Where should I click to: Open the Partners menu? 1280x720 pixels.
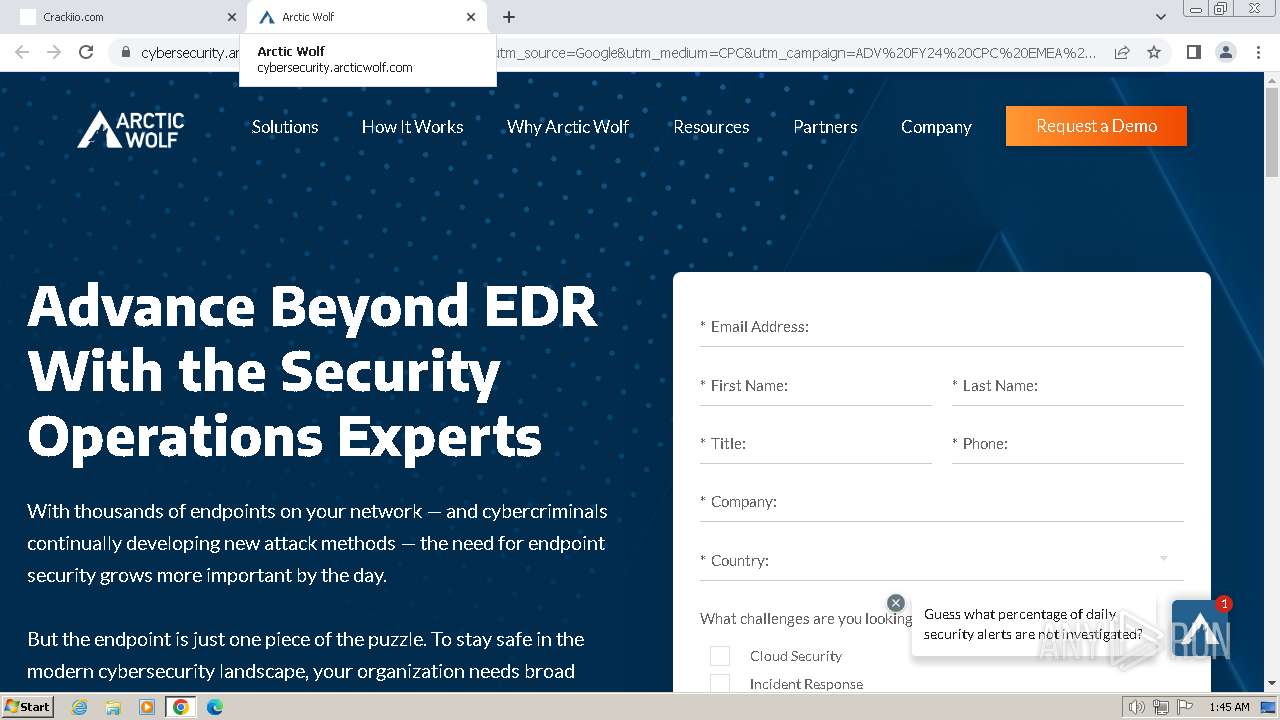coord(825,127)
